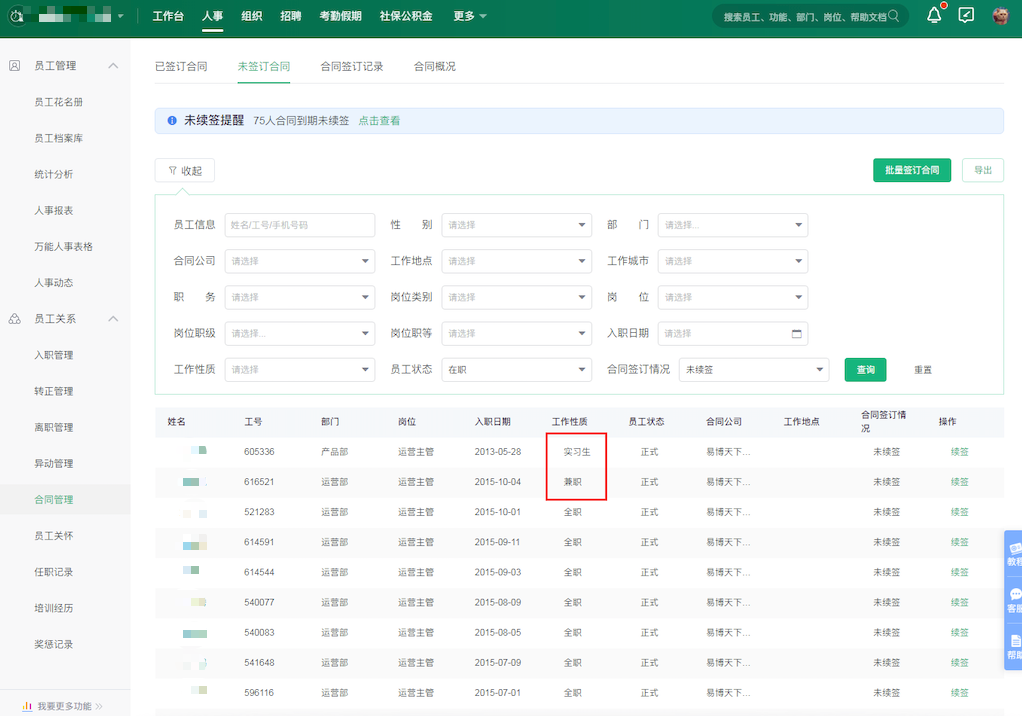Click the company logo icon
Screen dimensions: 1022x716
pyautogui.click(x=16, y=16)
